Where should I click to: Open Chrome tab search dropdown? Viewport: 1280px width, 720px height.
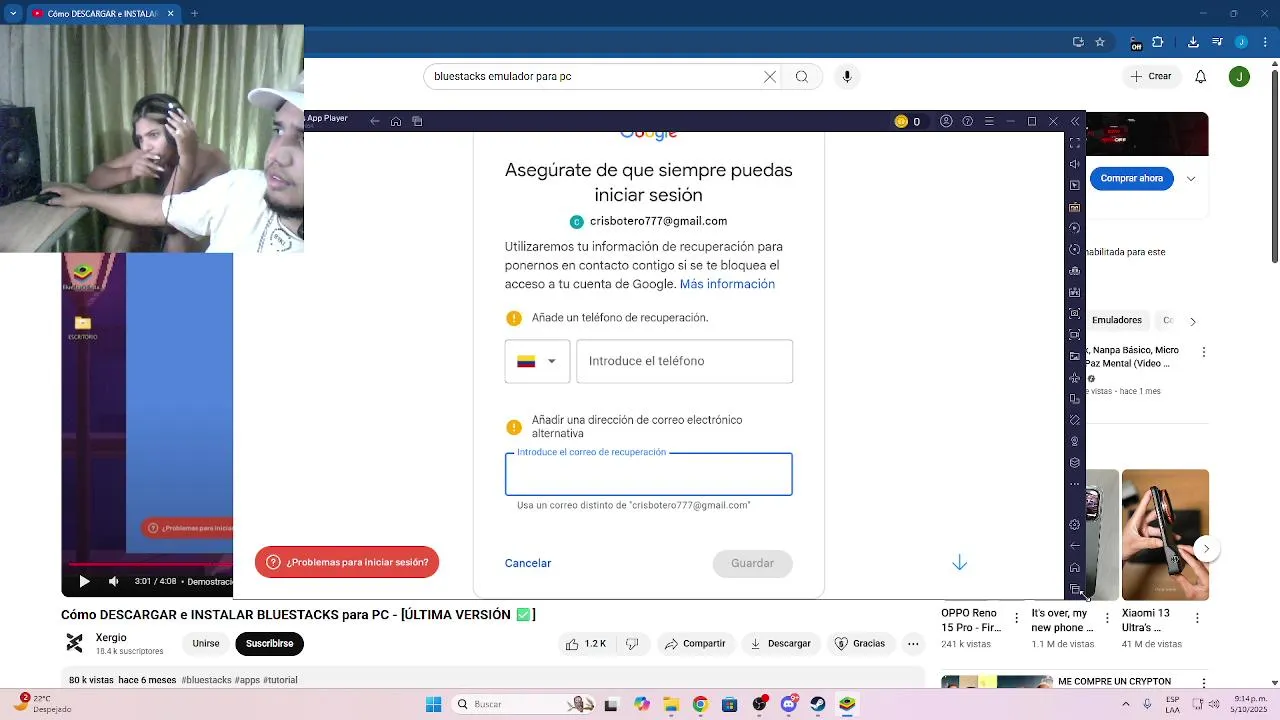pyautogui.click(x=13, y=13)
